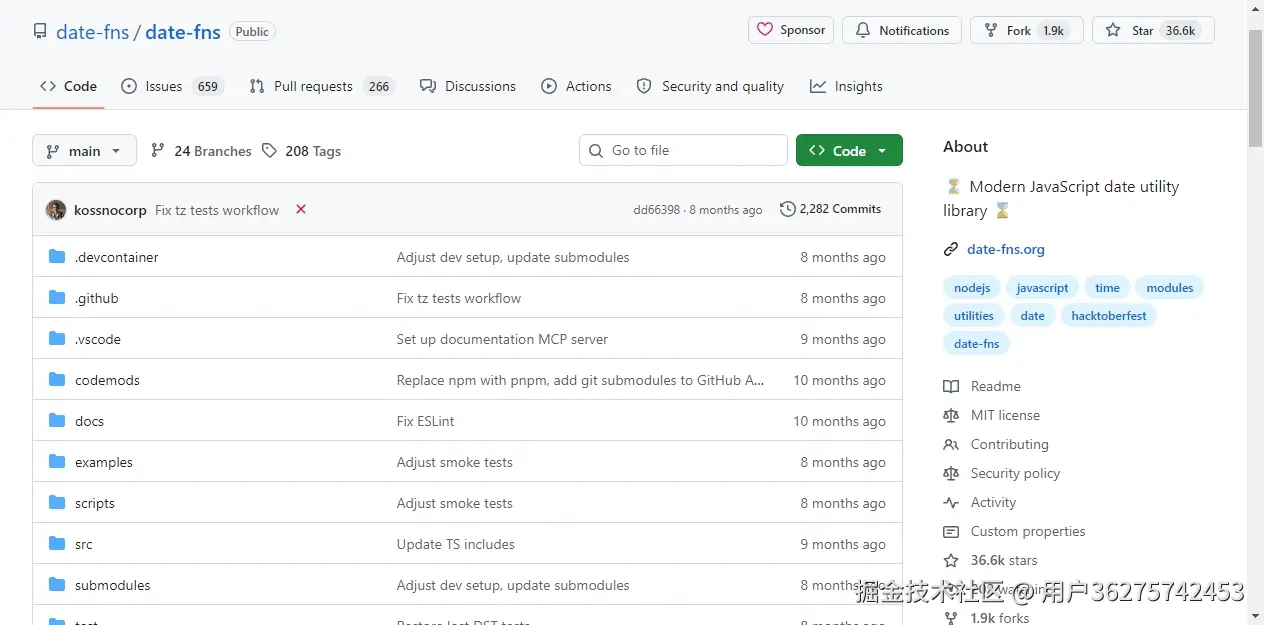
Task: Open the src folder name
Action: click(84, 544)
